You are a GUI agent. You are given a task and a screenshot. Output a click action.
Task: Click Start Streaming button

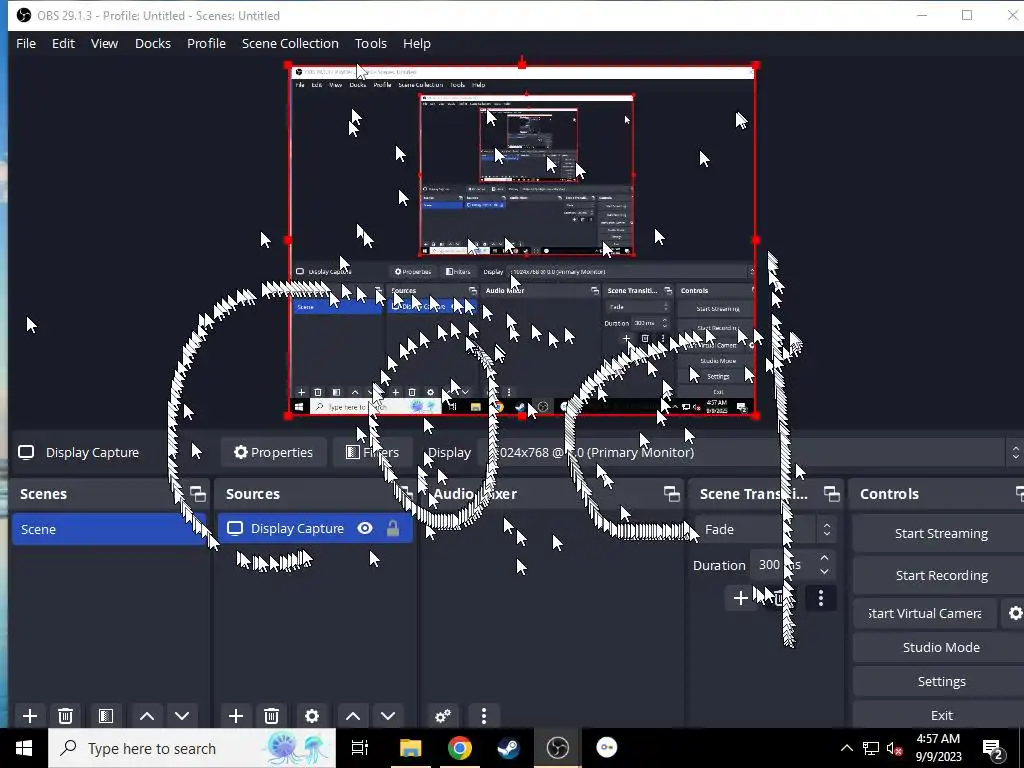[940, 534]
